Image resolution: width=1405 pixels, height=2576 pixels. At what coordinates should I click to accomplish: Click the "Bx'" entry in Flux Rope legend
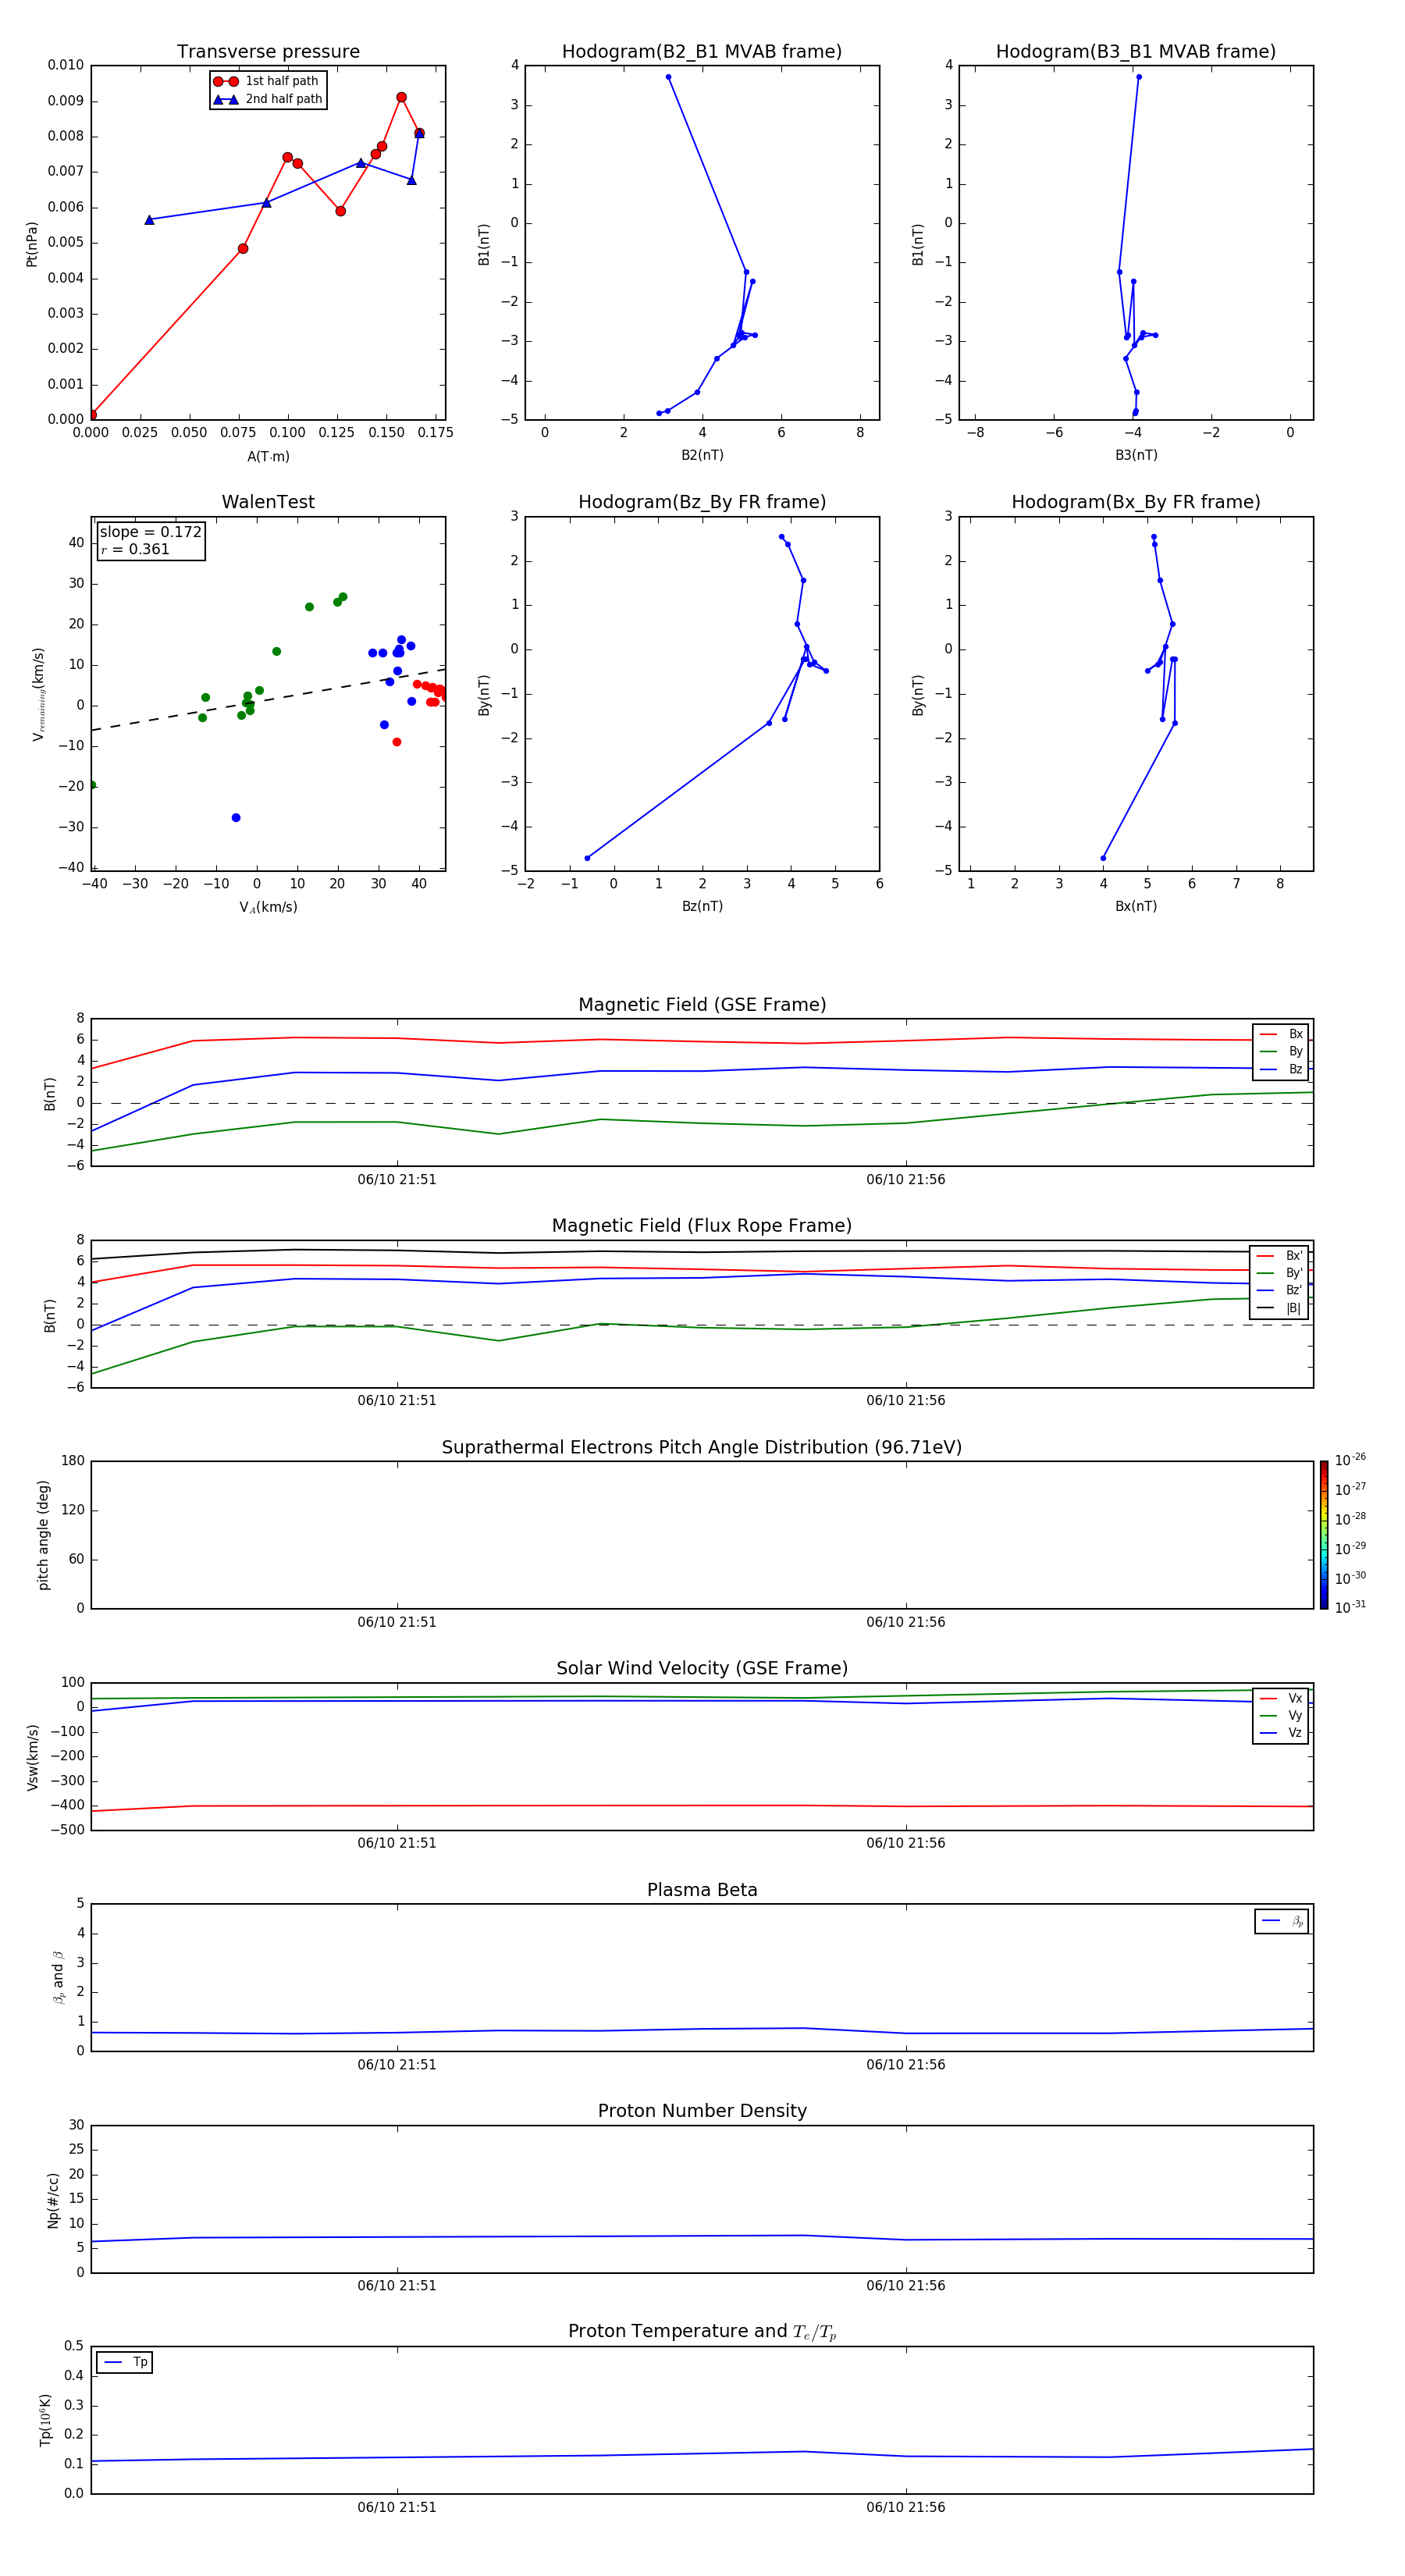[1280, 1256]
